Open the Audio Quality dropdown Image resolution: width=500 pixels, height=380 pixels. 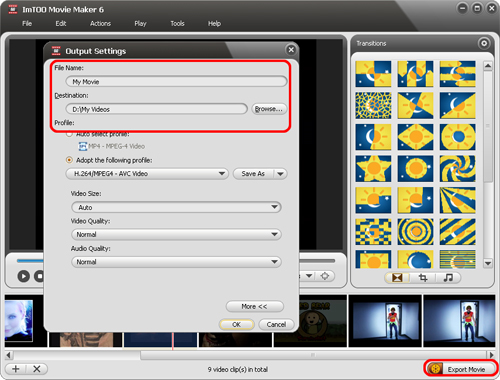176,262
